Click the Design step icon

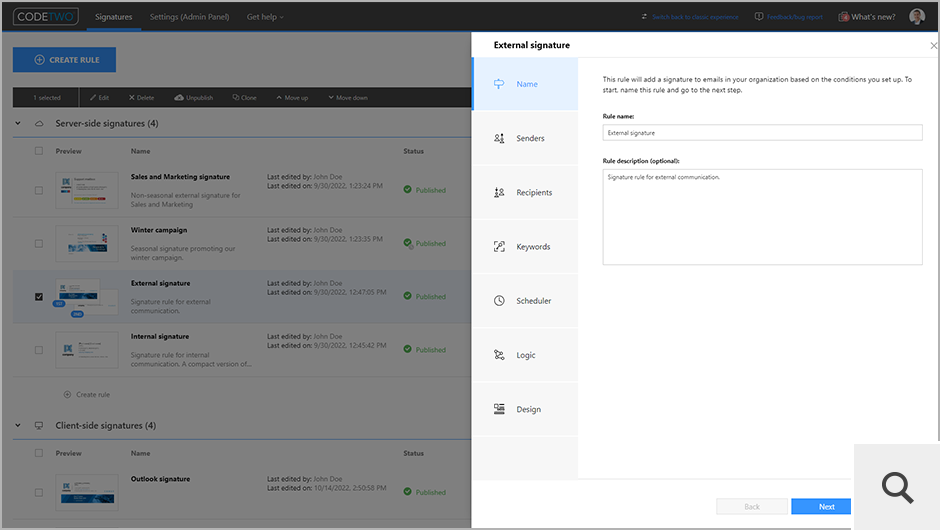(499, 409)
